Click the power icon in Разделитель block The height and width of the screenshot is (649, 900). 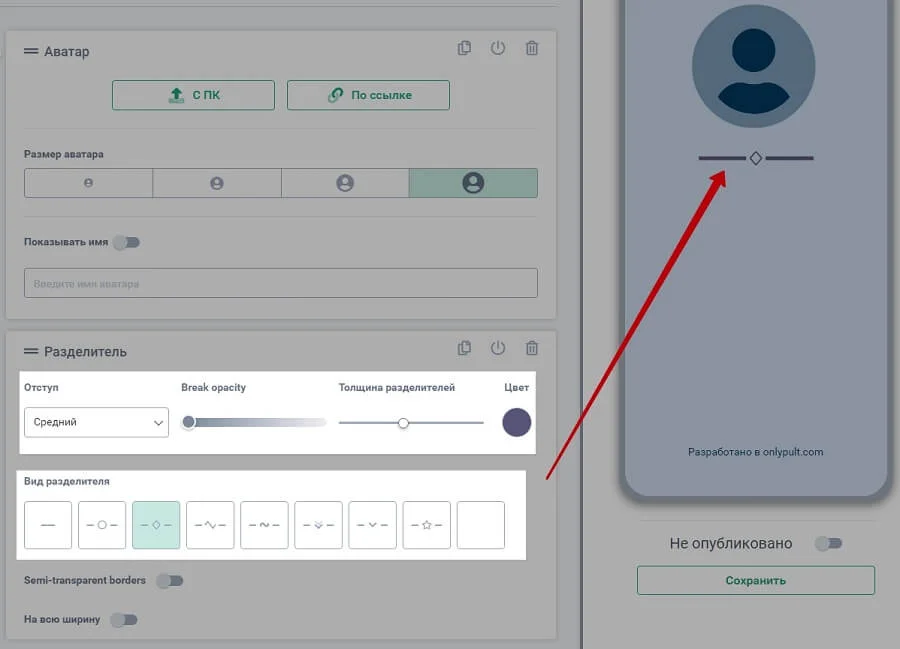click(498, 348)
